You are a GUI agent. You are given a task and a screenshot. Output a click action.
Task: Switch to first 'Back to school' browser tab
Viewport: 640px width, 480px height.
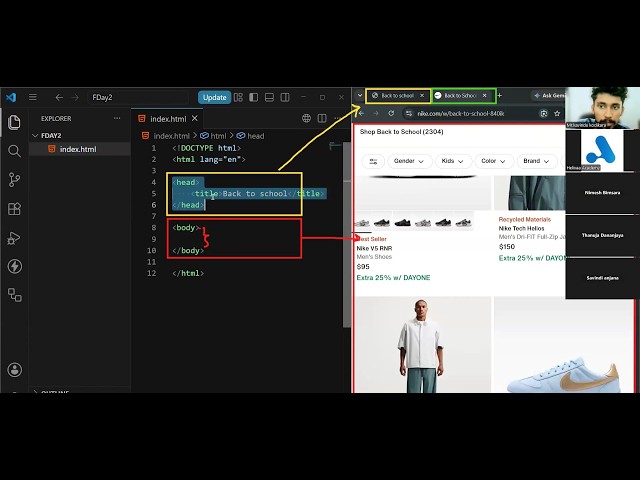[x=397, y=96]
